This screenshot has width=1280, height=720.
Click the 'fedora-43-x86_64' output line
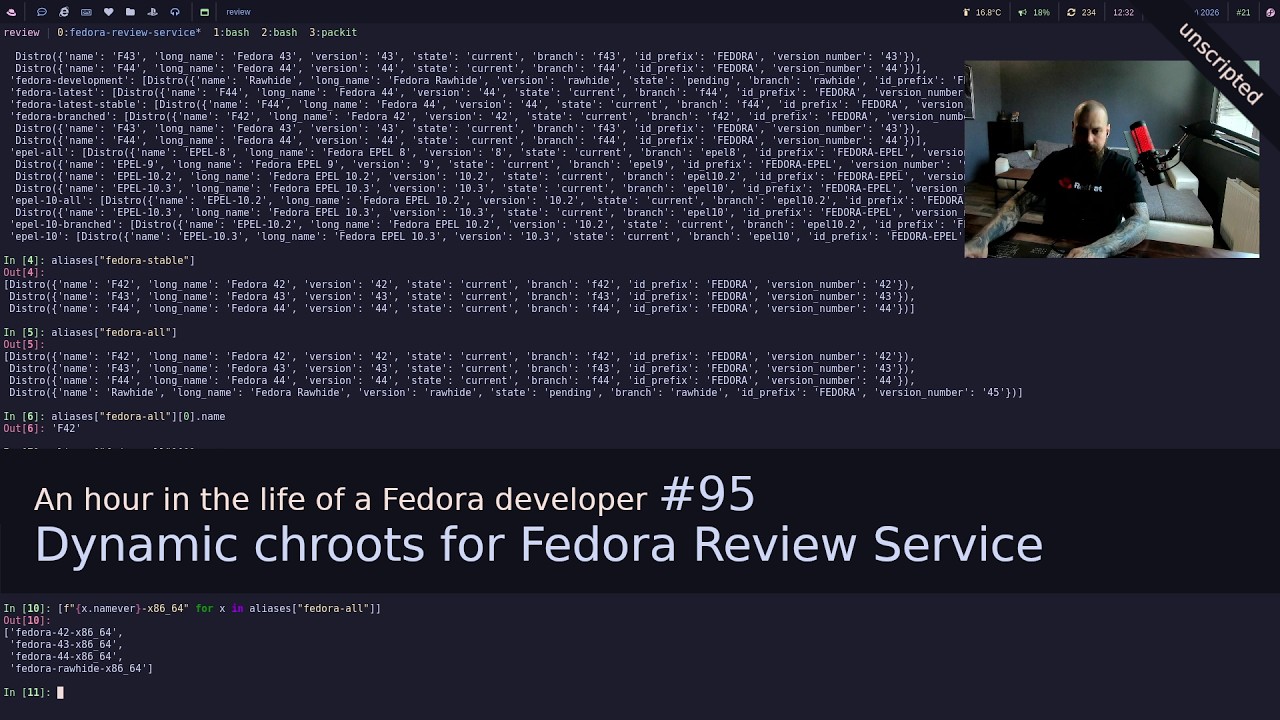(66, 644)
